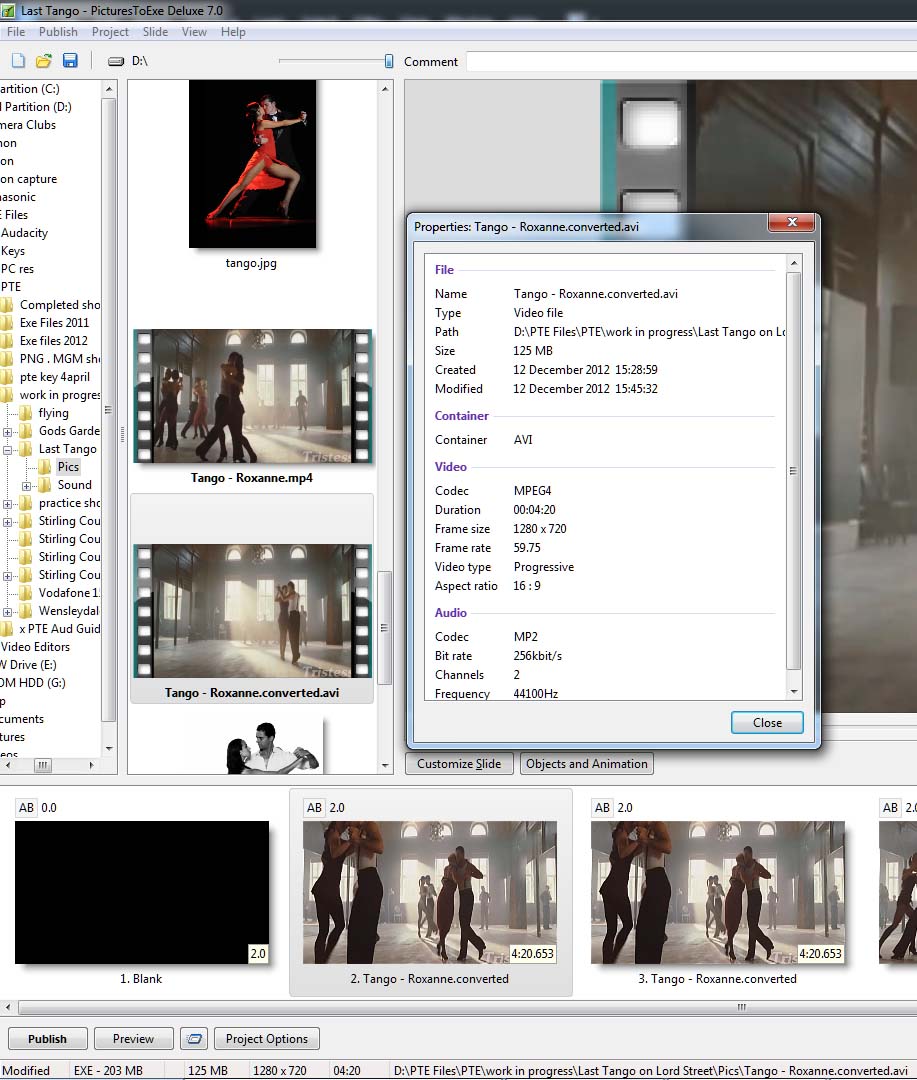Click into the Comment input field
The height and width of the screenshot is (1080, 917).
pos(691,61)
